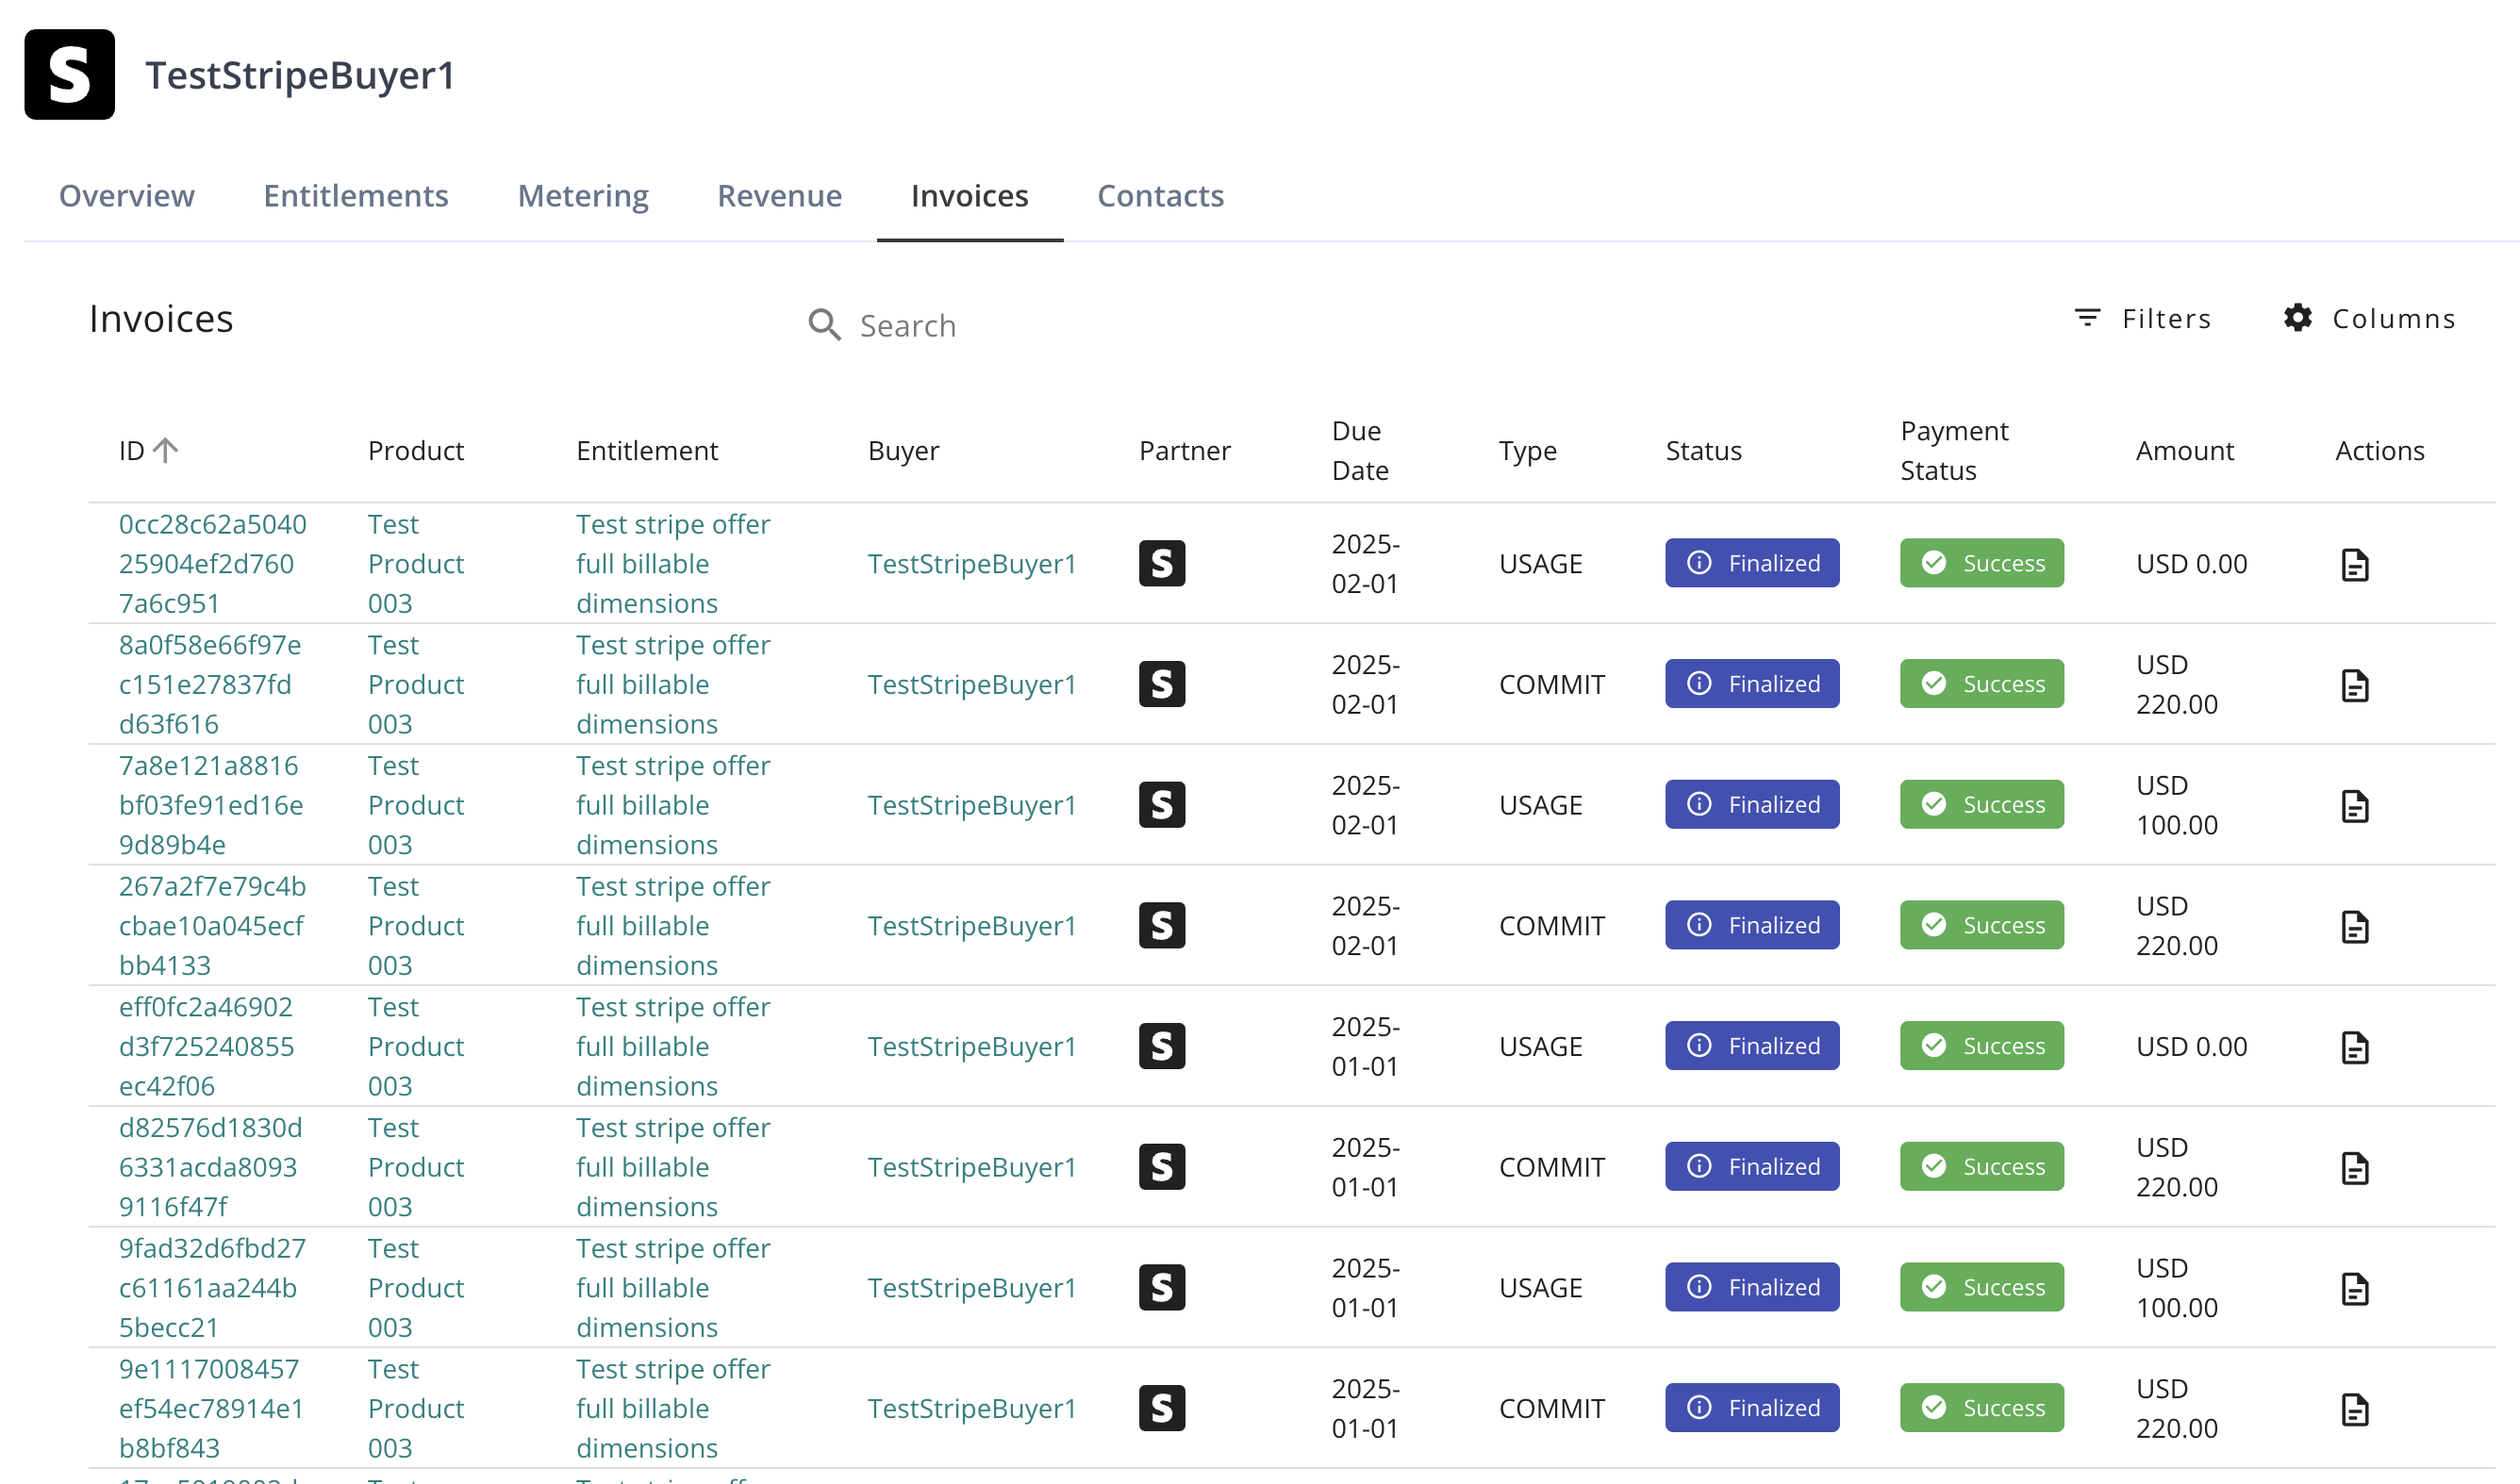
Task: Open Test Product 003 link in row 267a2f7e79c4b
Action: (416, 925)
